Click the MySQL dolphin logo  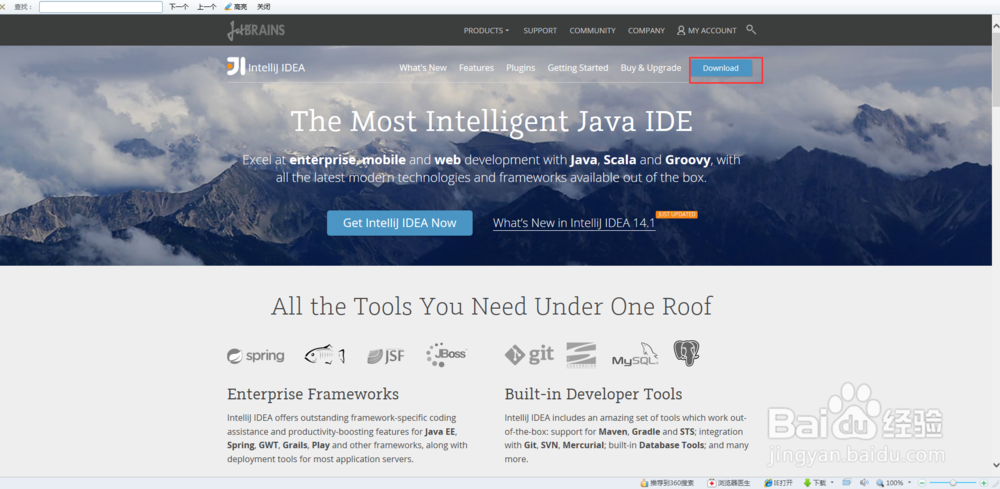click(635, 354)
